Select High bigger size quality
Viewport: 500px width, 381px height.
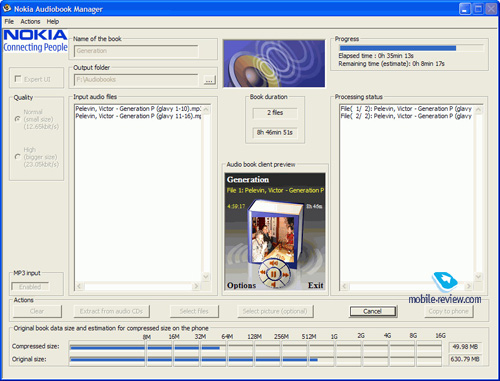point(18,157)
